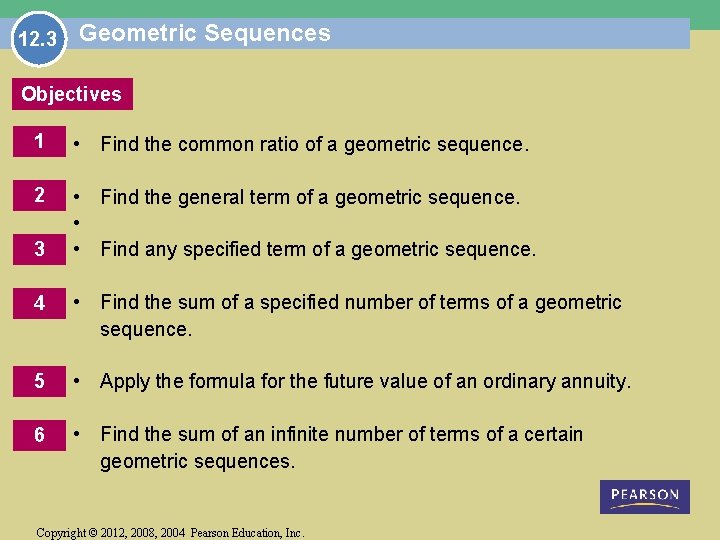Select "Find any specified term" objective text
The image size is (720, 540).
point(318,249)
